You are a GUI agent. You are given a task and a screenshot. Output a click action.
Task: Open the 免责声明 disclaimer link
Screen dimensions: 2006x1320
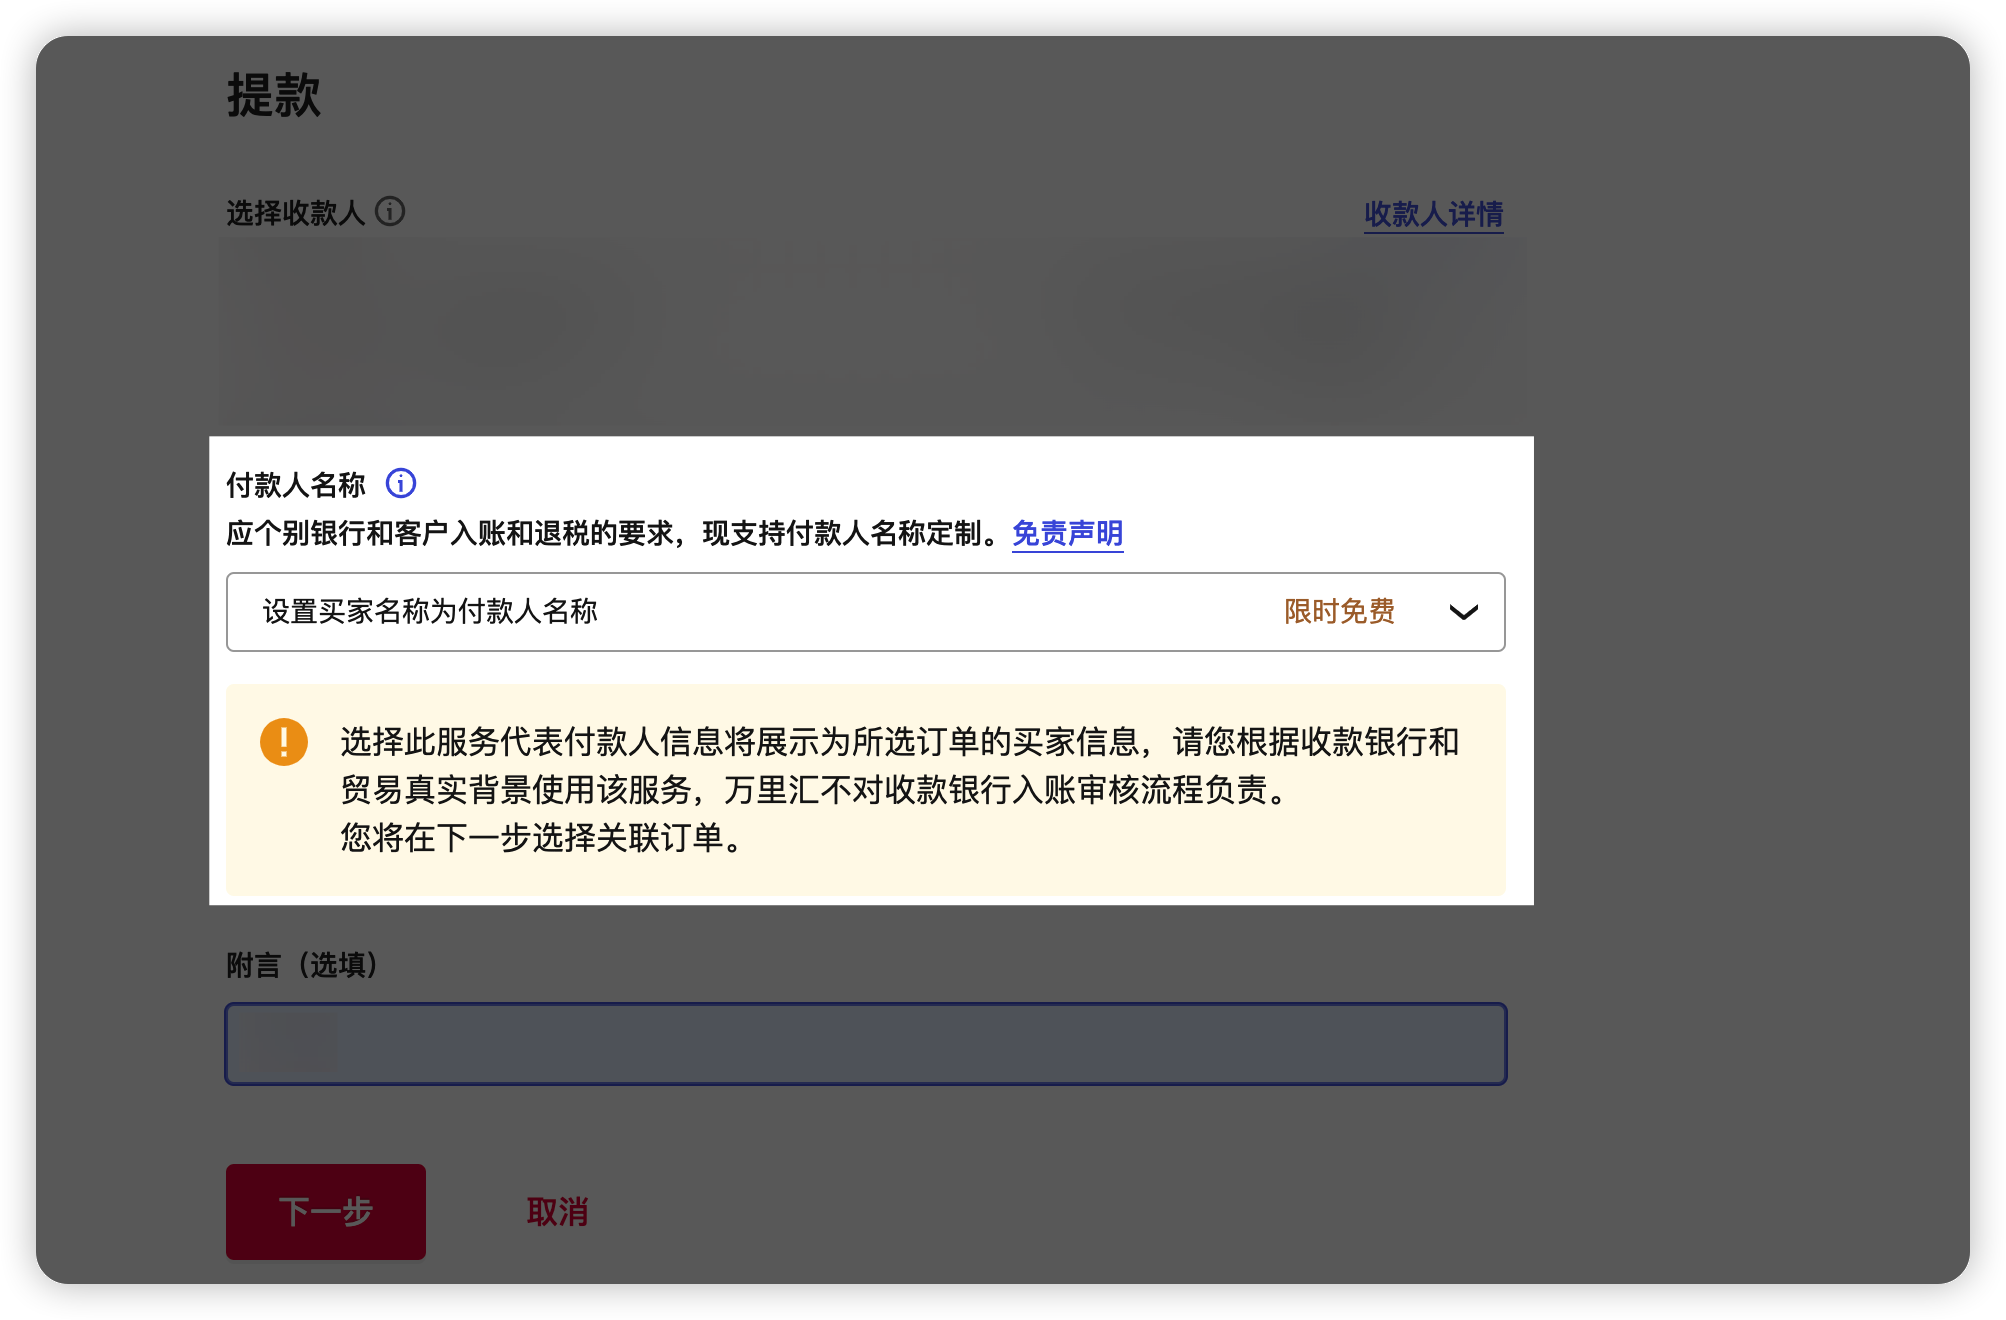1067,534
